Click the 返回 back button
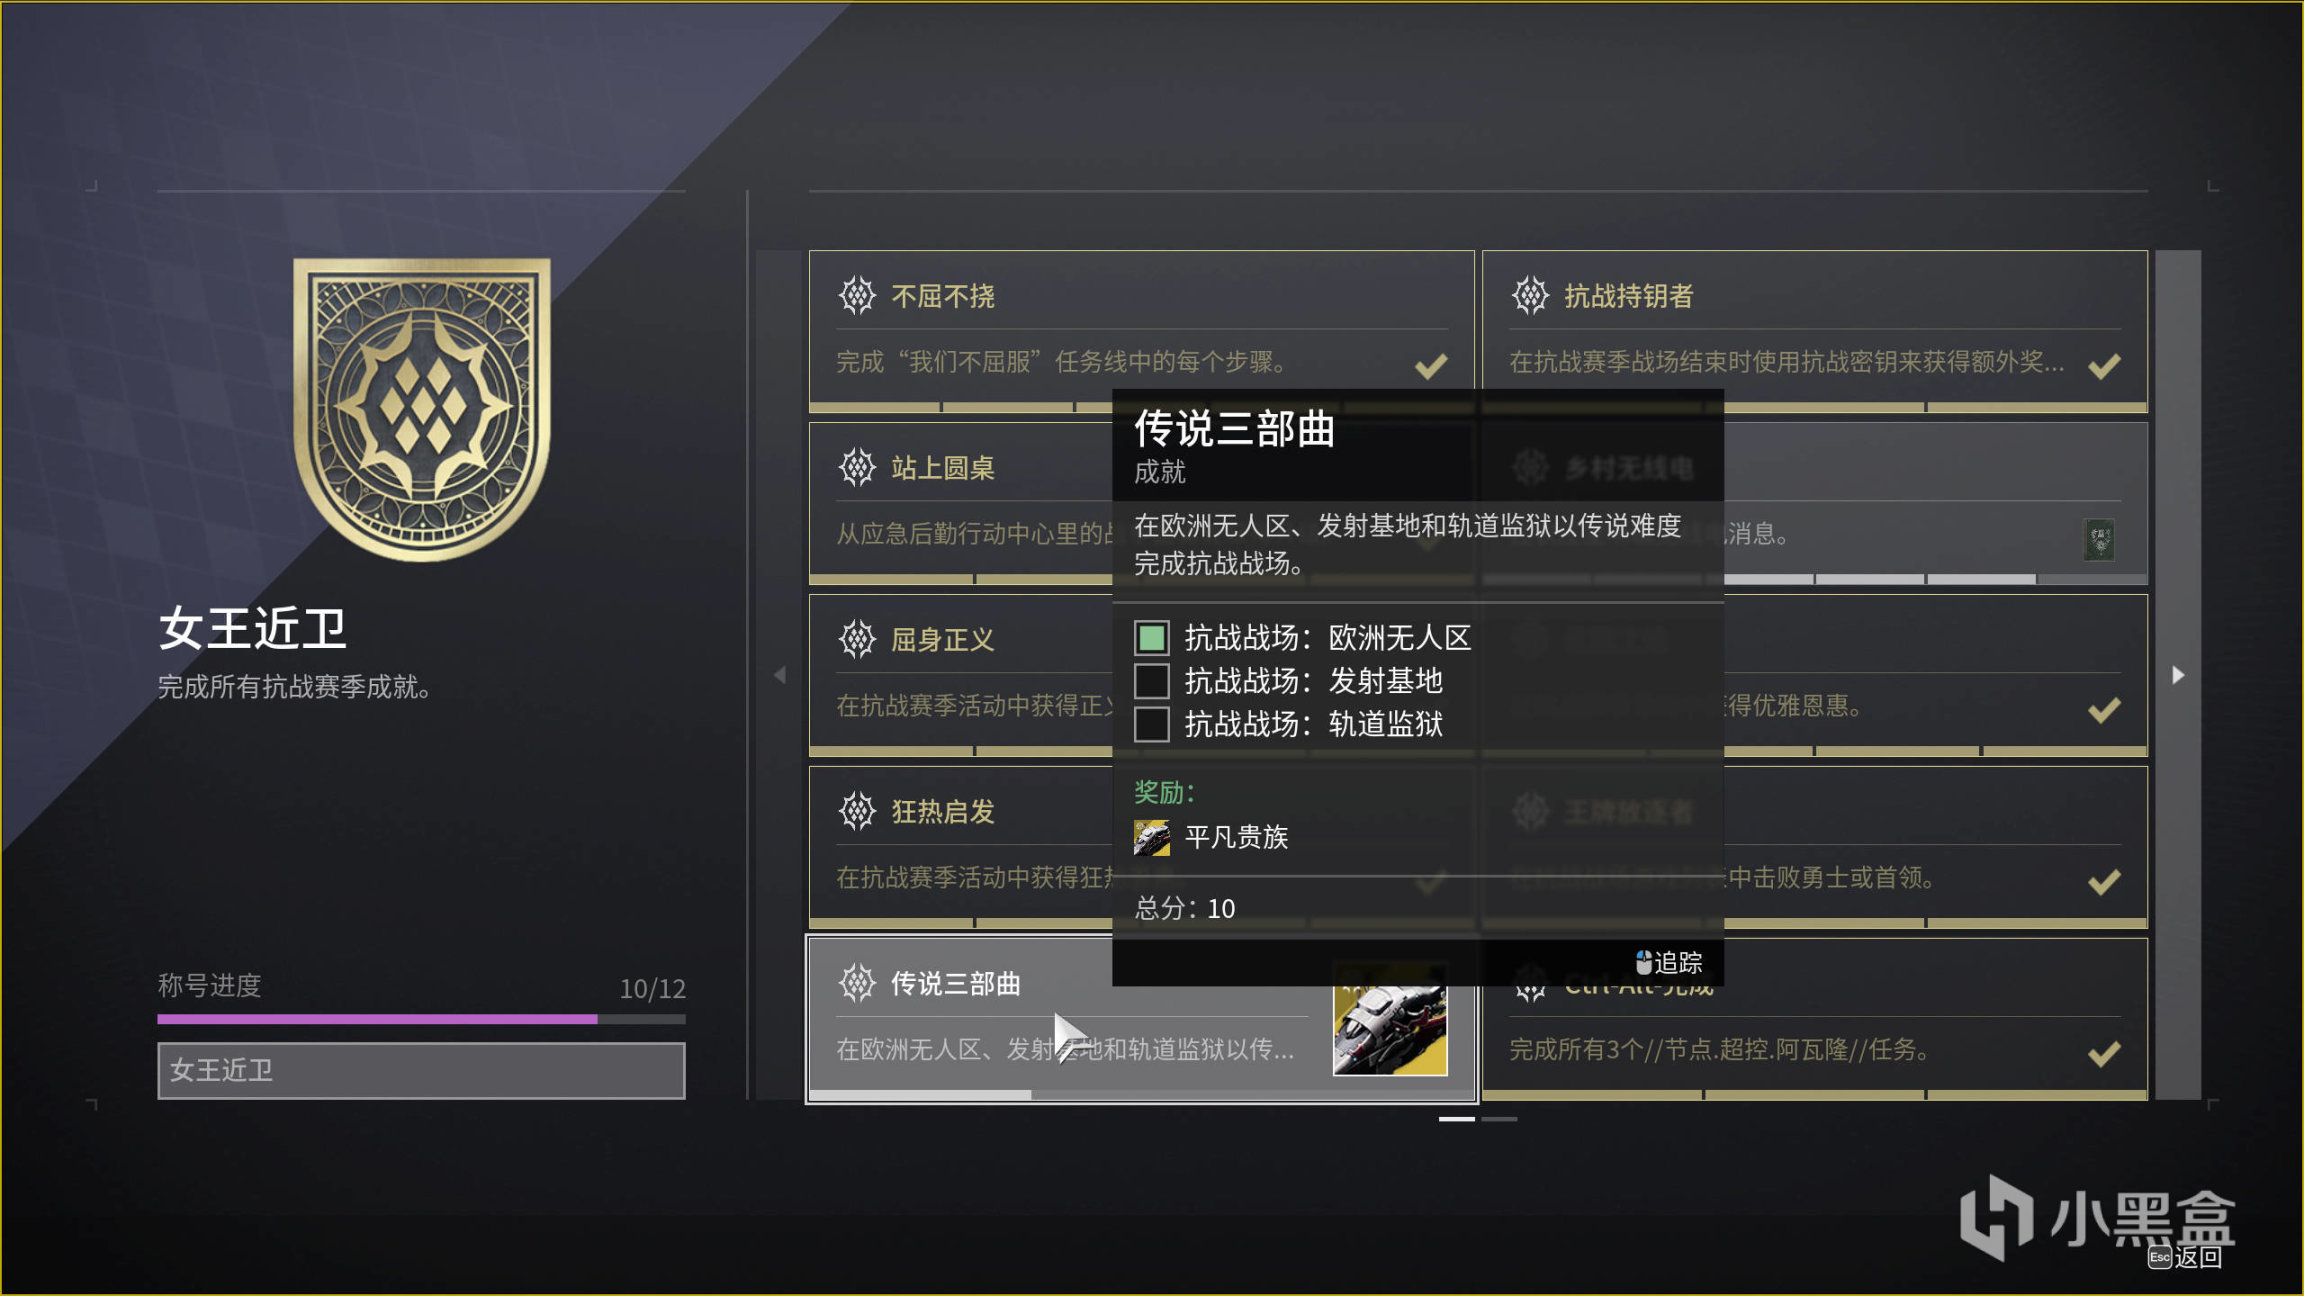 click(2186, 1257)
